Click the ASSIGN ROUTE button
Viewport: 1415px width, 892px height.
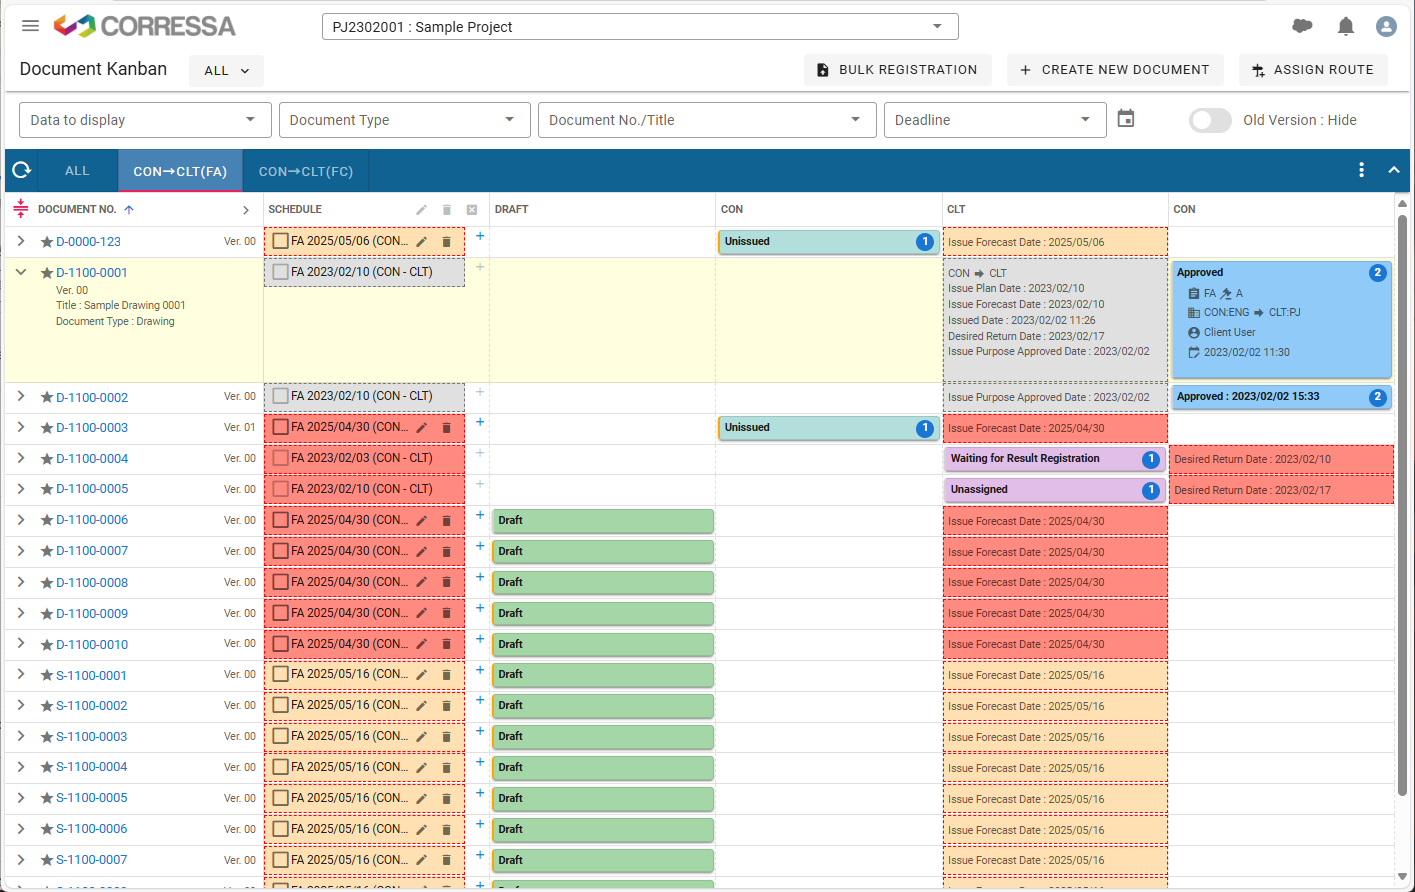(1313, 69)
